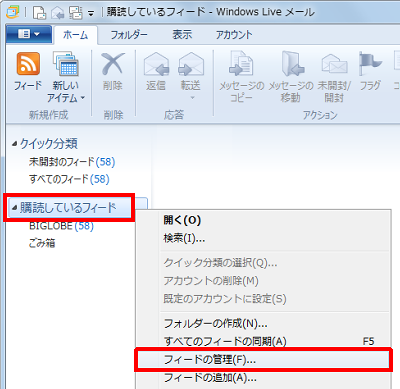Select the BIGLOBE feed folder

[x=61, y=226]
